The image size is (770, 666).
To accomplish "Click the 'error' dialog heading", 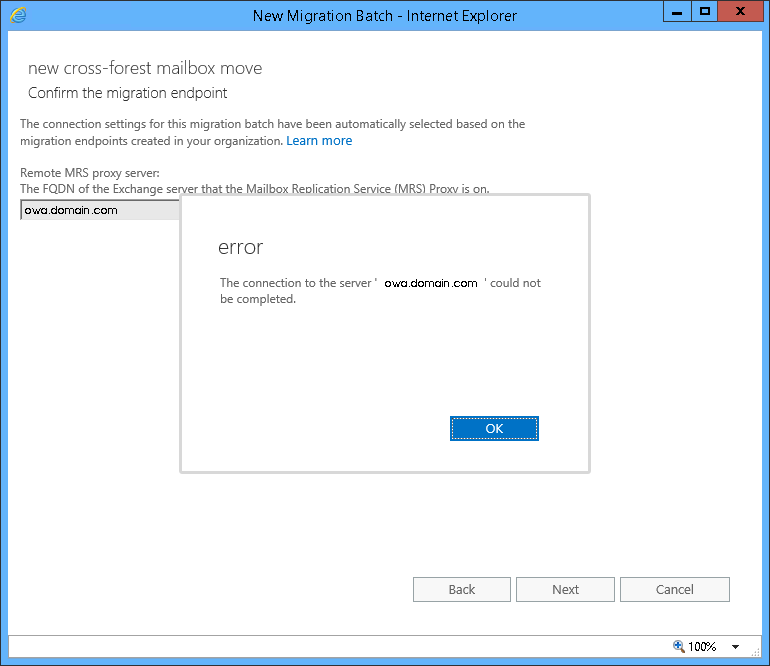I will [x=241, y=248].
